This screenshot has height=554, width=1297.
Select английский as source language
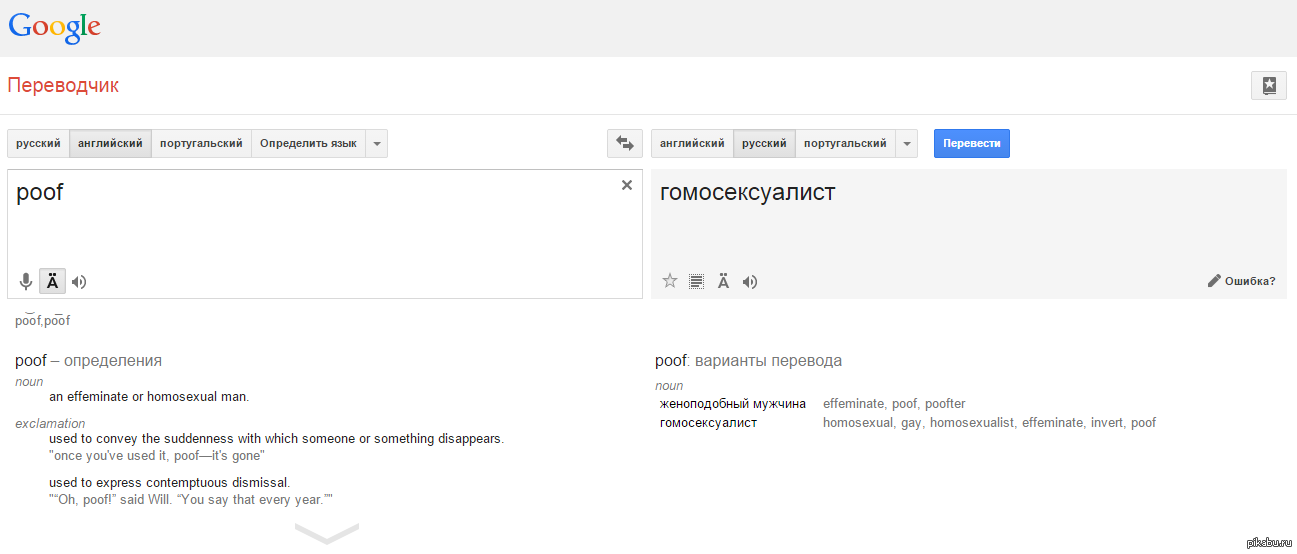pos(111,144)
